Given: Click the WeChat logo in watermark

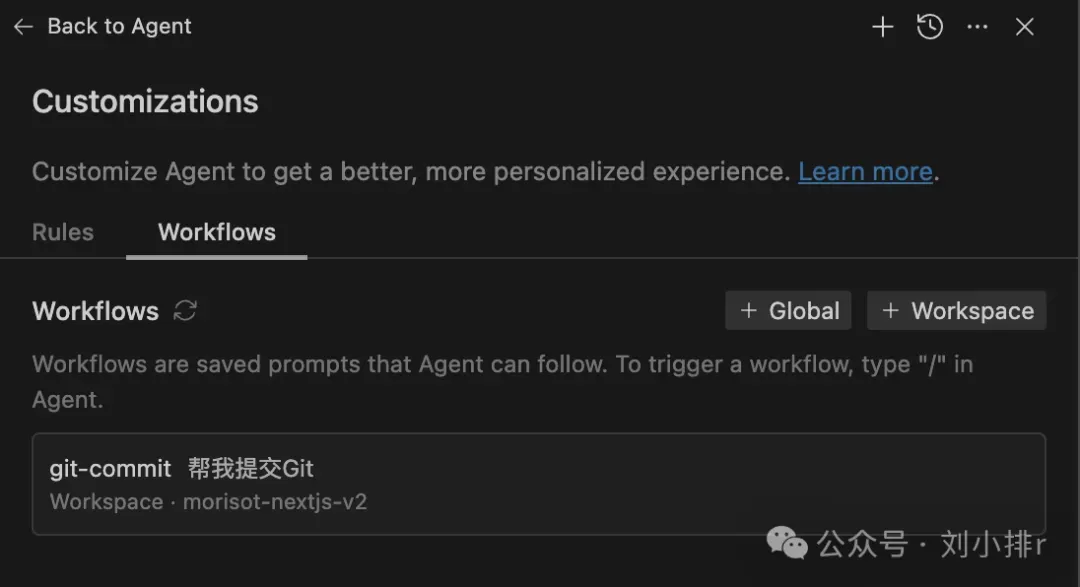Looking at the screenshot, I should coord(787,543).
